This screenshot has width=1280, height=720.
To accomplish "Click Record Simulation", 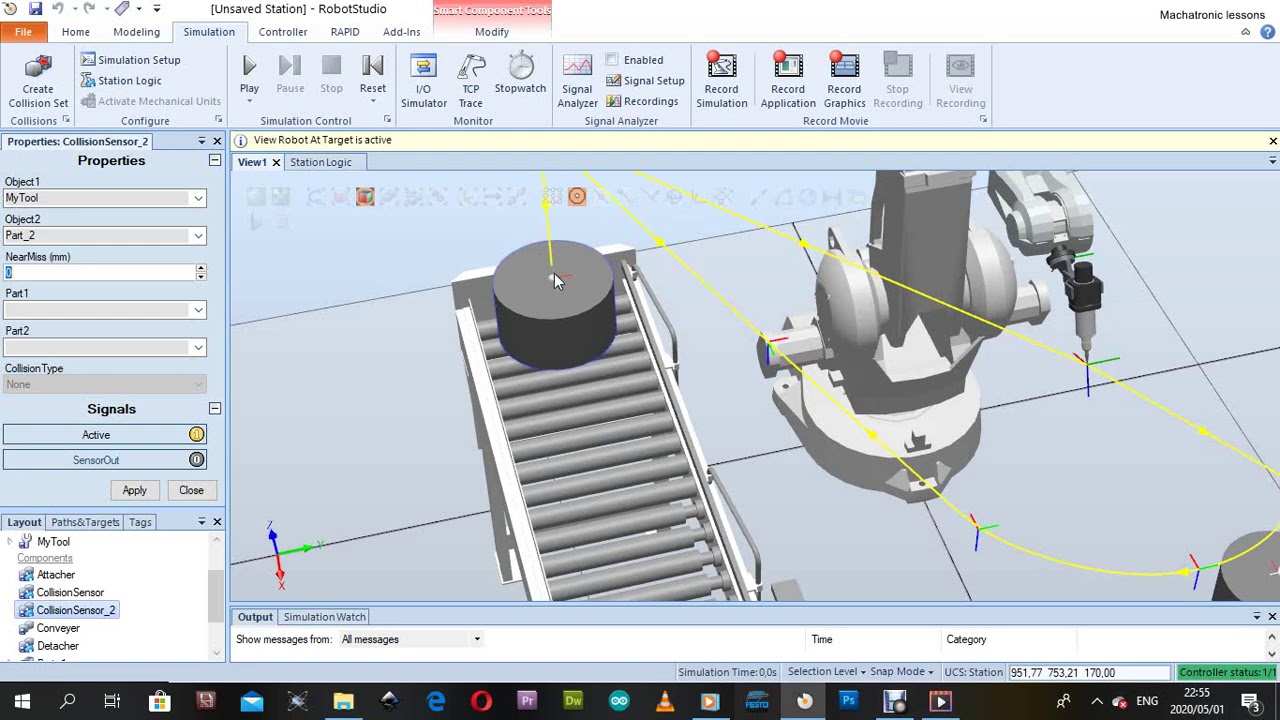I will click(721, 80).
